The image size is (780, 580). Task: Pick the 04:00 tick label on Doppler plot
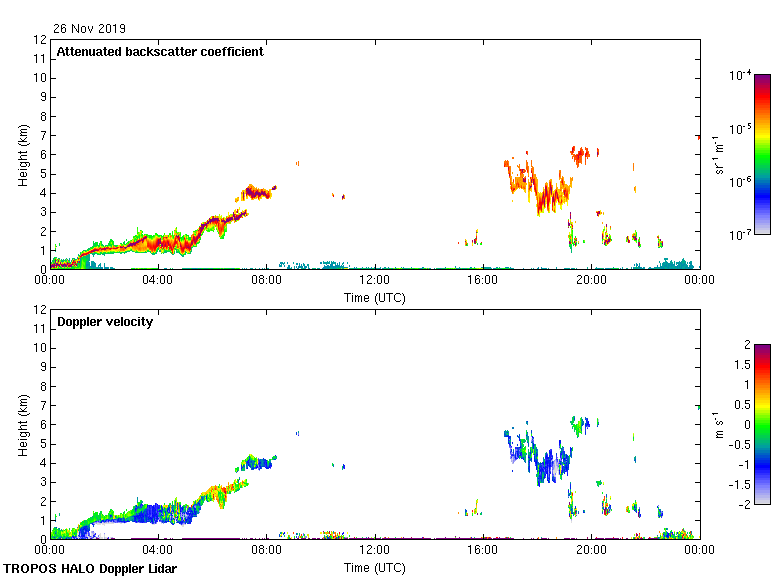(158, 551)
